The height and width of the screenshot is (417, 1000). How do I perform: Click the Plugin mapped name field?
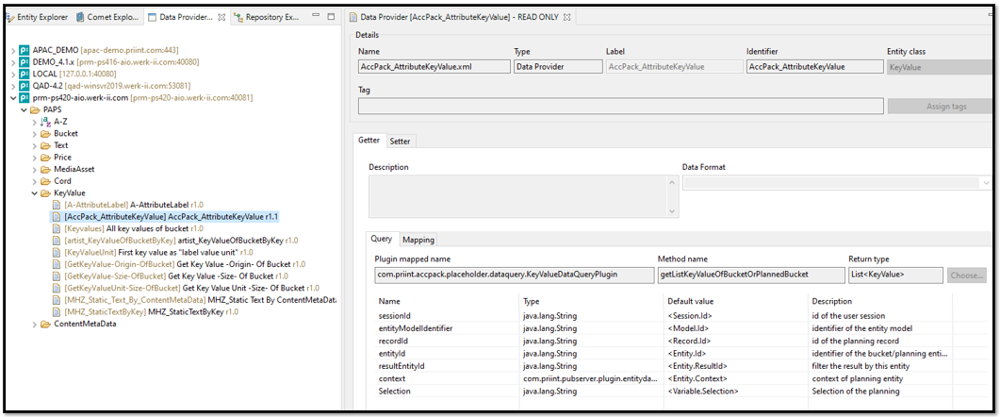point(515,275)
